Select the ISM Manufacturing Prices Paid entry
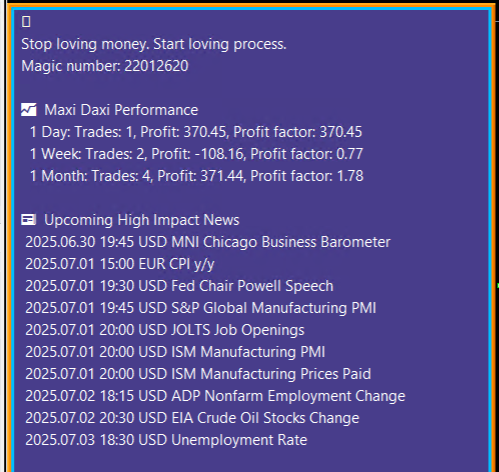The image size is (499, 472). point(198,374)
